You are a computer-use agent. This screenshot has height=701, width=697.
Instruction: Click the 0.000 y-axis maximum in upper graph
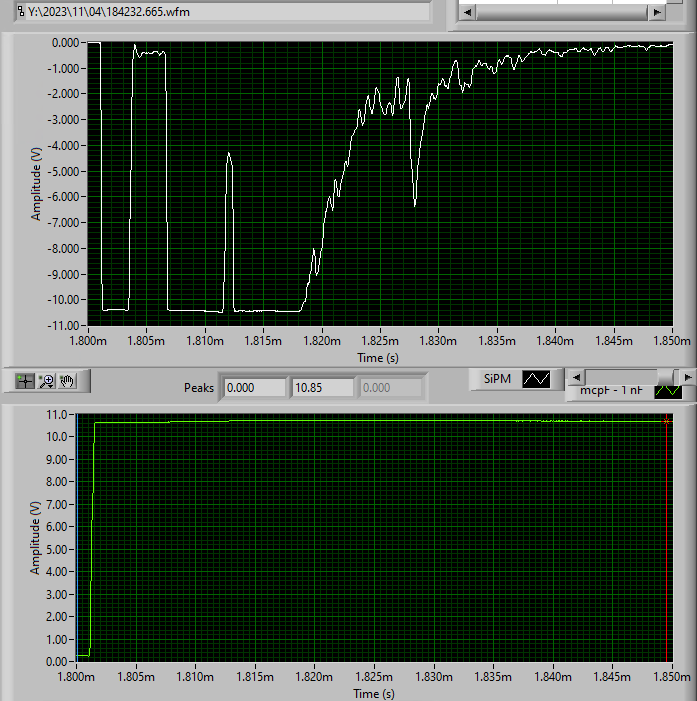click(66, 43)
